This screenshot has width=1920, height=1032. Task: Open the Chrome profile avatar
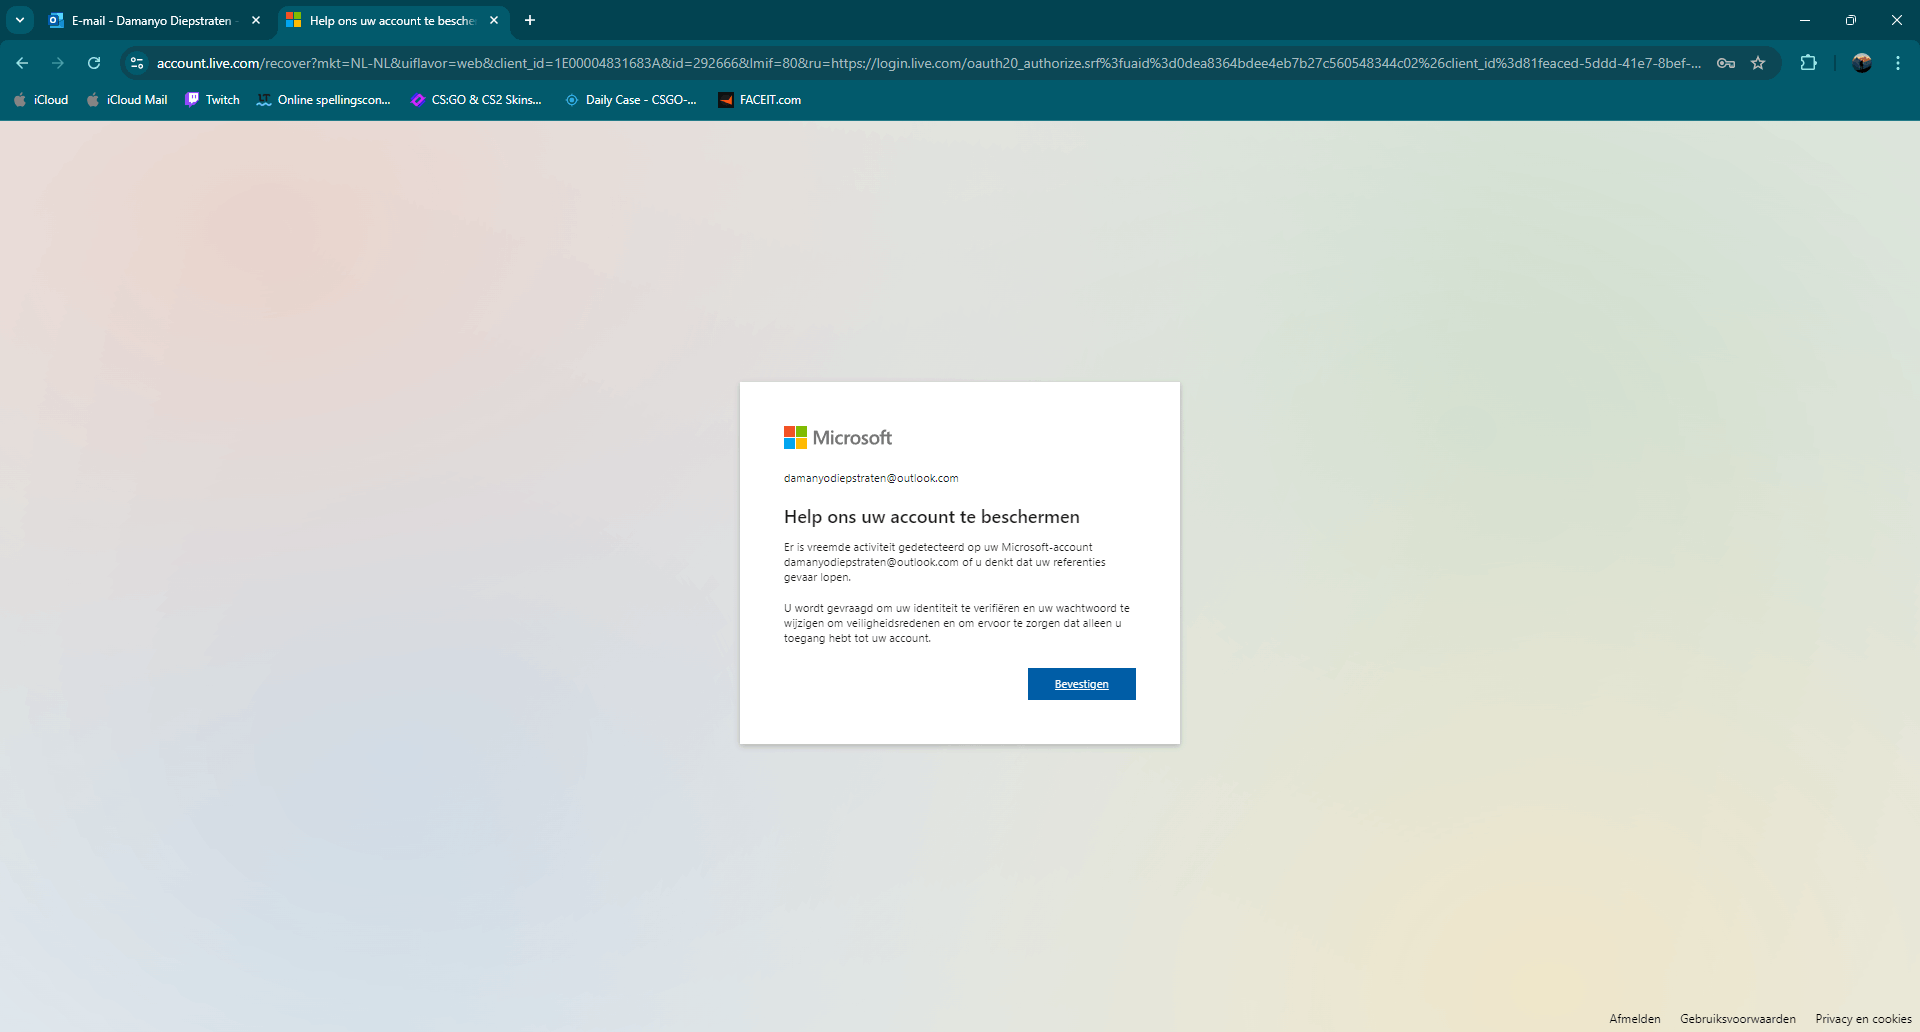pyautogui.click(x=1861, y=63)
